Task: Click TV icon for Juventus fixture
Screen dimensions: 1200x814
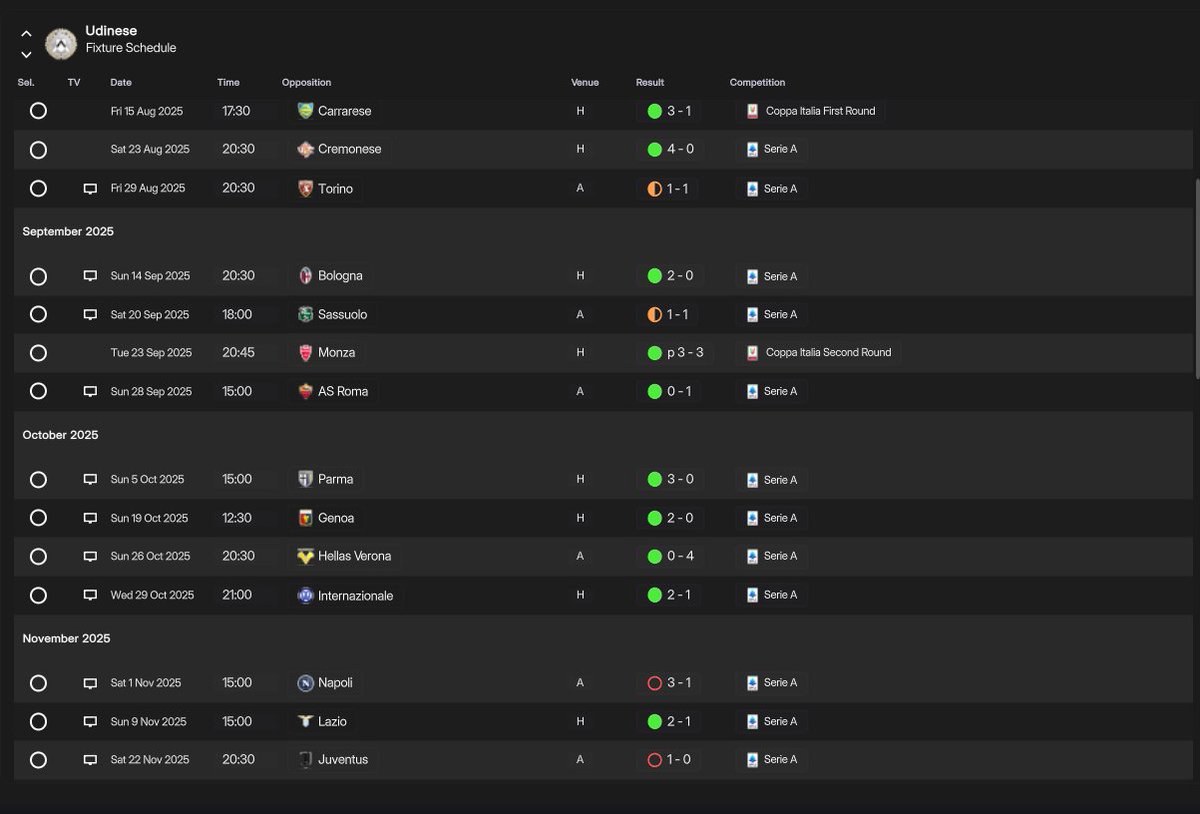Action: (x=90, y=760)
